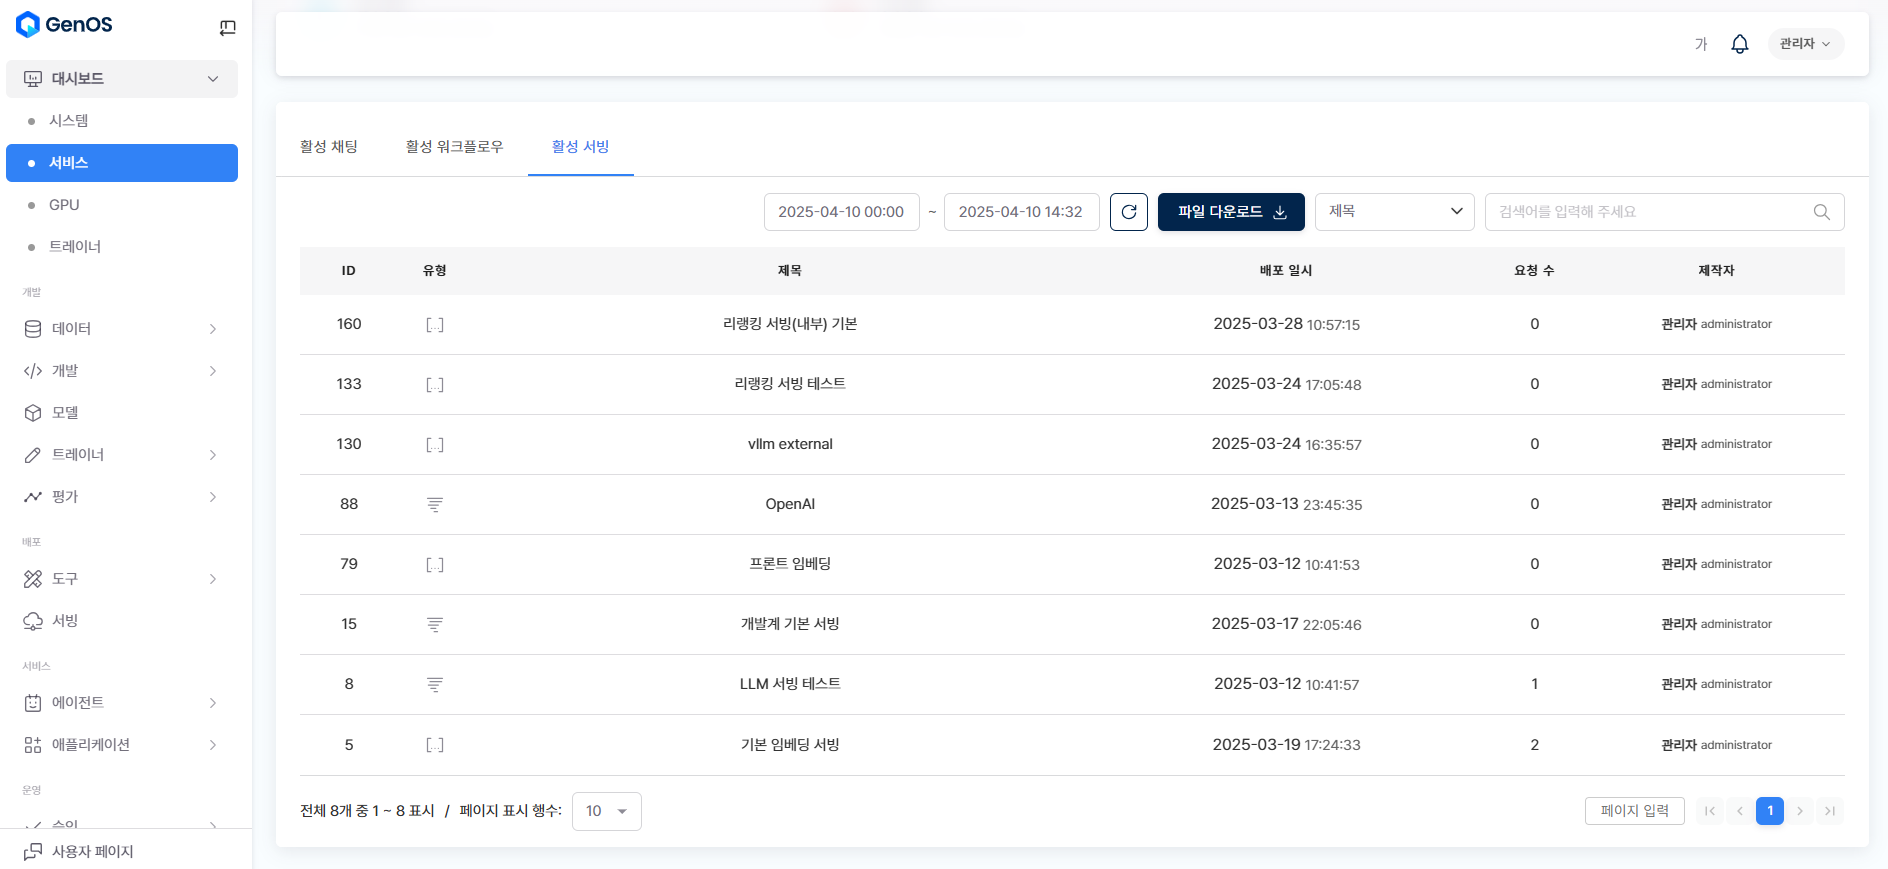Open the 제목 search filter dropdown
This screenshot has height=869, width=1888.
pyautogui.click(x=1394, y=212)
